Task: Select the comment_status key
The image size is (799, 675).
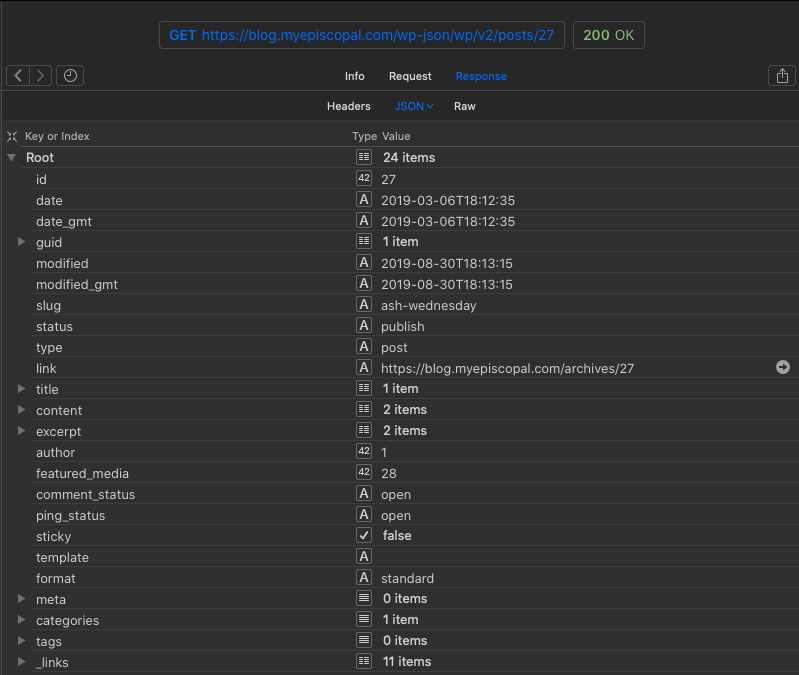Action: pos(86,494)
